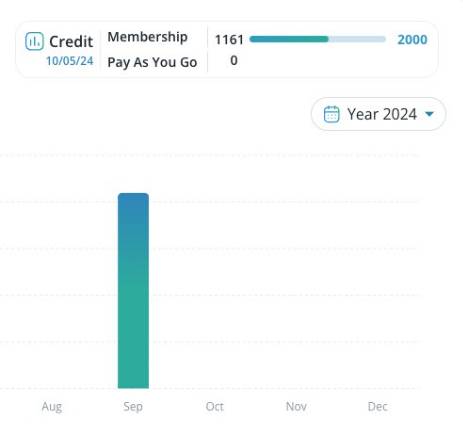The height and width of the screenshot is (432, 463).
Task: Click the 2000 credit limit value
Action: pos(412,40)
